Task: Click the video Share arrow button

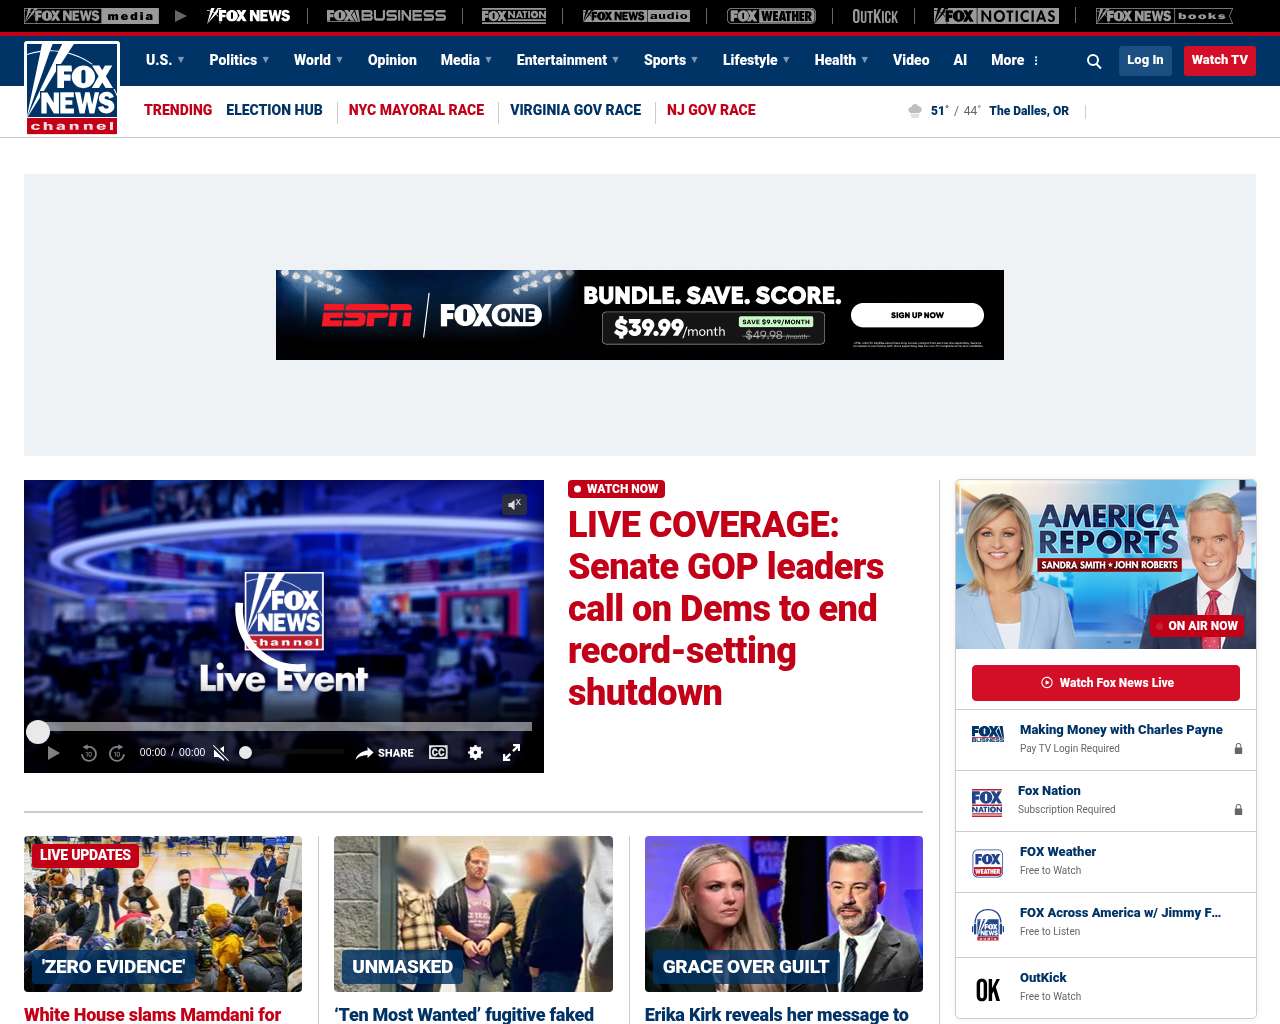Action: pos(385,753)
